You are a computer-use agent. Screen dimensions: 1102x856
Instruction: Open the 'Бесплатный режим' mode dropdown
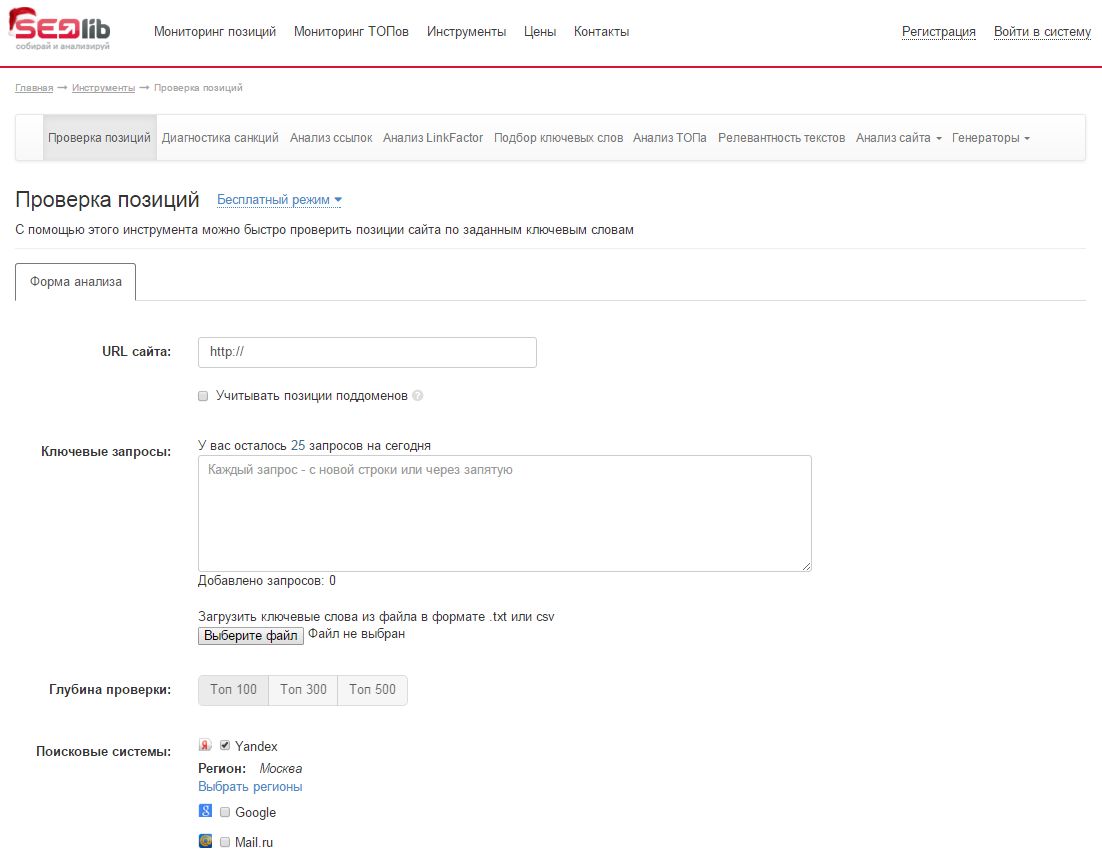tap(279, 200)
